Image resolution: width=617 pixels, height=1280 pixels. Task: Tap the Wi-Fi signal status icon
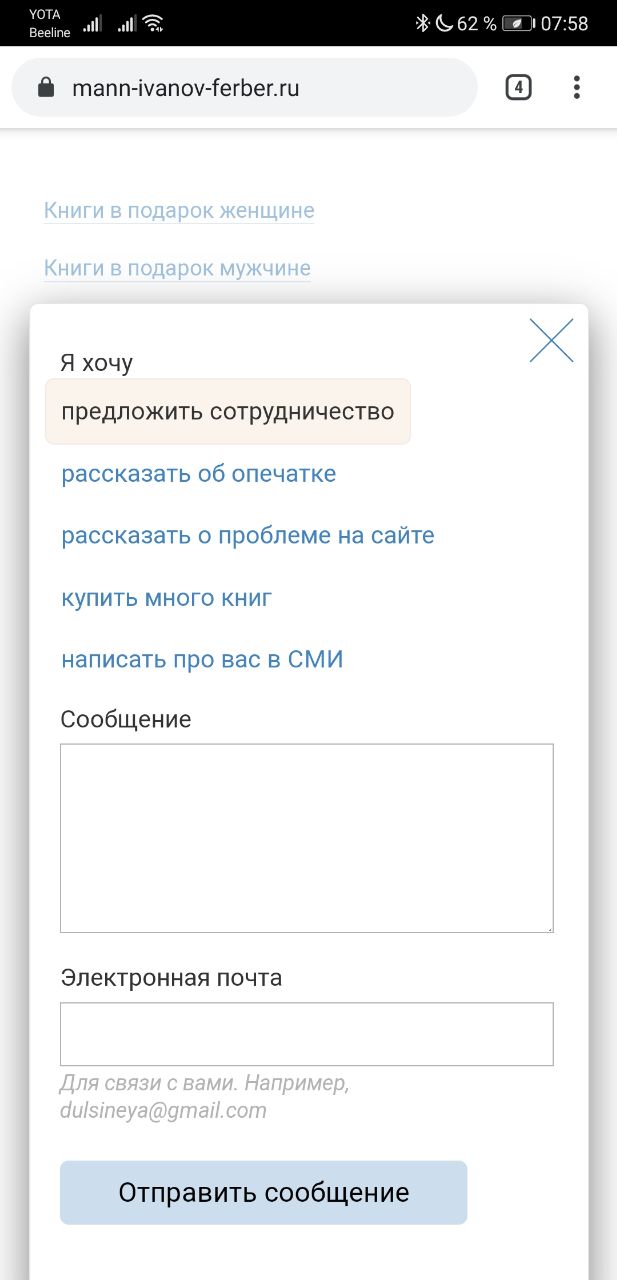(153, 23)
